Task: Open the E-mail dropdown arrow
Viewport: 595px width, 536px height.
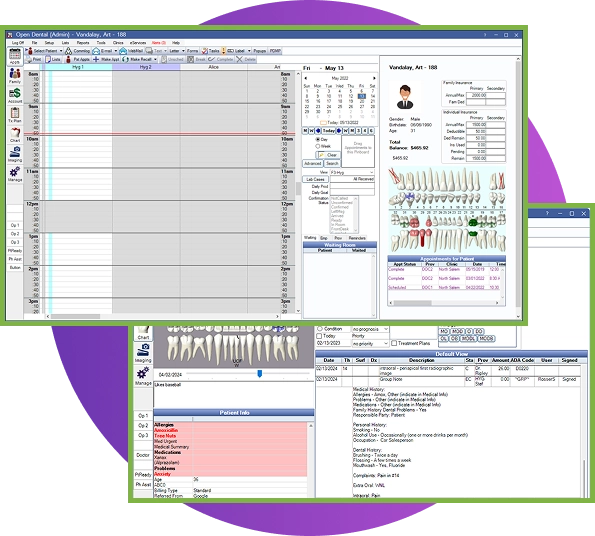Action: 116,51
